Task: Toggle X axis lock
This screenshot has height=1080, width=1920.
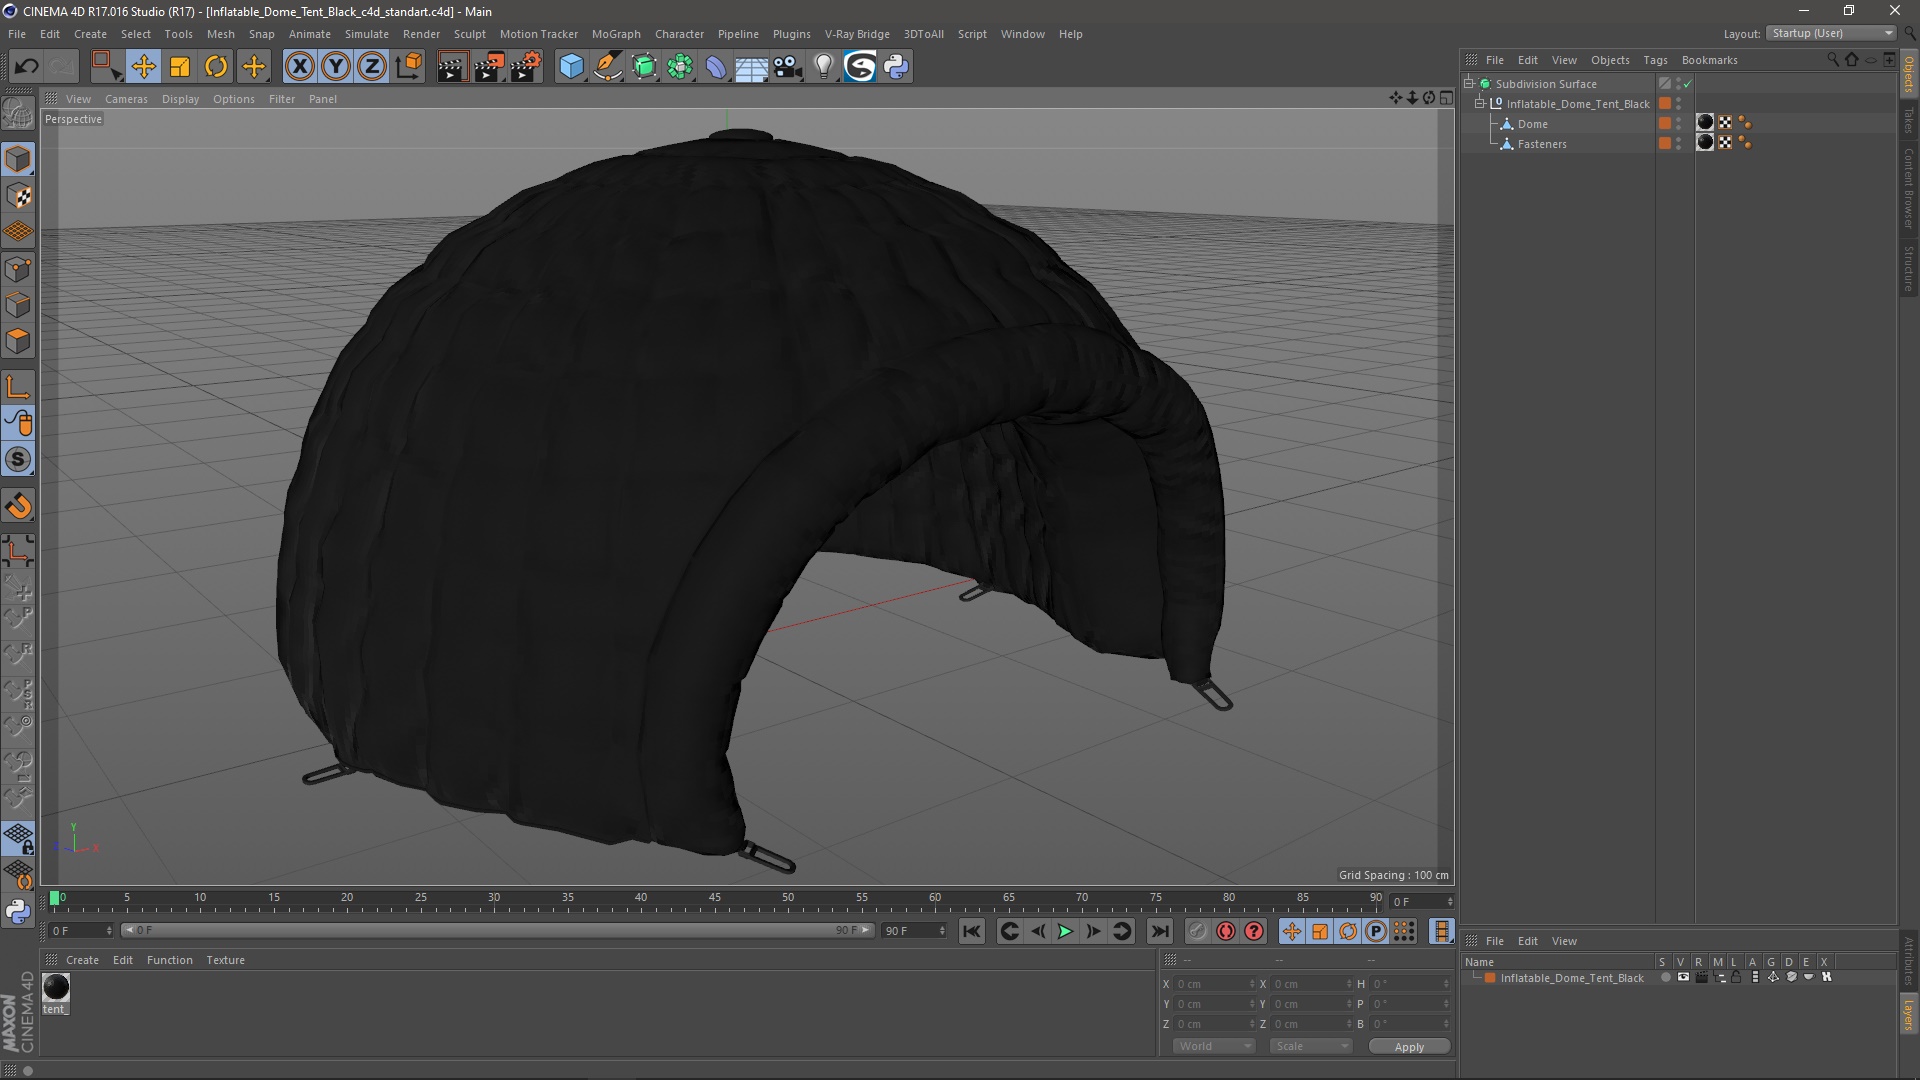Action: (299, 67)
